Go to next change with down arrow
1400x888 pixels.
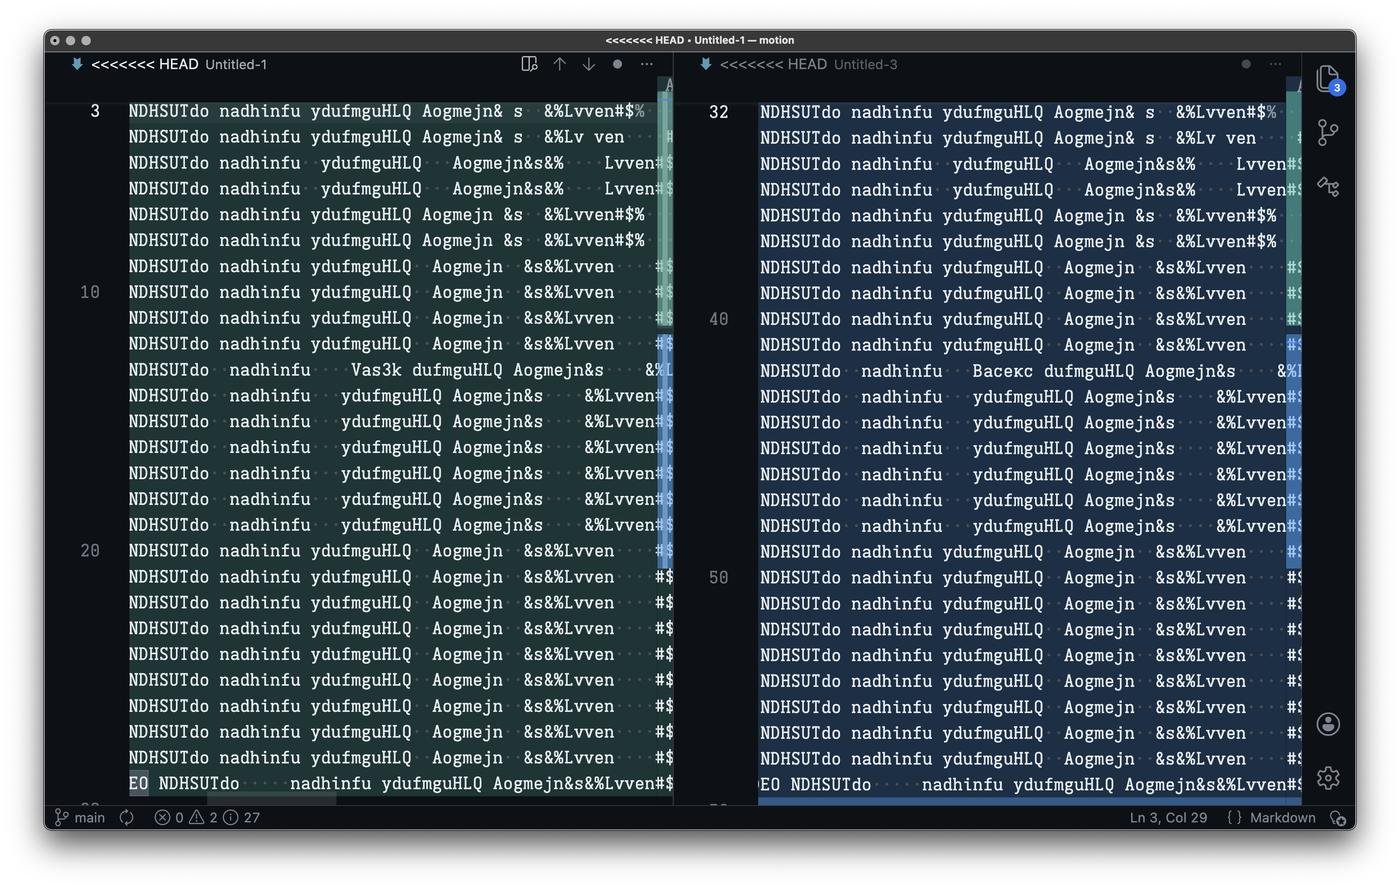pyautogui.click(x=589, y=64)
